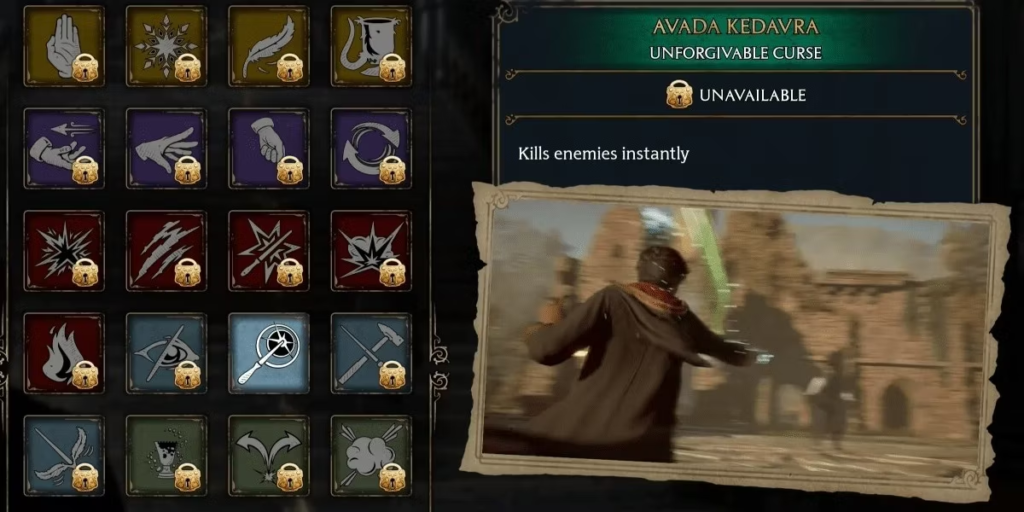Select the purple pushing-hand Depulso icon
Viewport: 1024px width, 512px height.
coord(166,148)
